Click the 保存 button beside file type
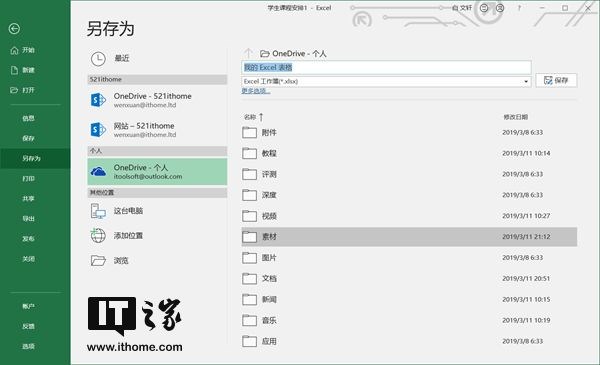 pyautogui.click(x=556, y=80)
